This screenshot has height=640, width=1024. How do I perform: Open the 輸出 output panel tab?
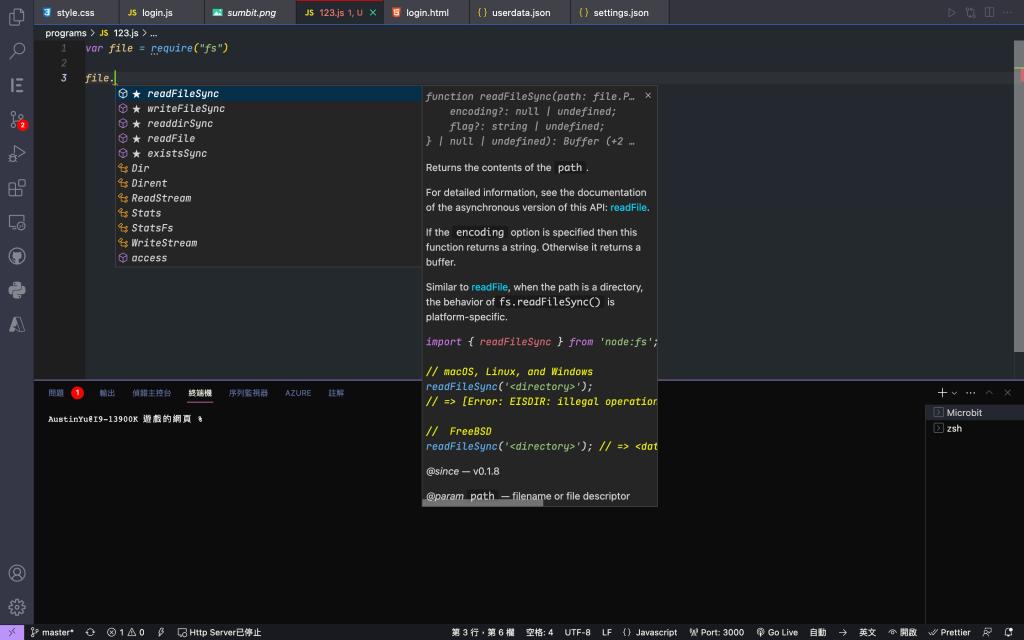(x=107, y=392)
